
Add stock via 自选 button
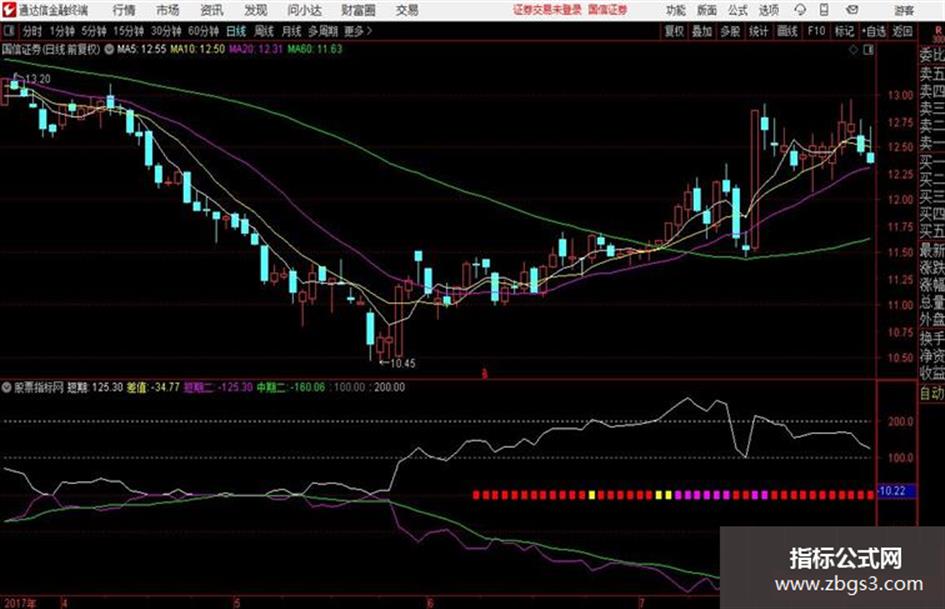(x=874, y=31)
